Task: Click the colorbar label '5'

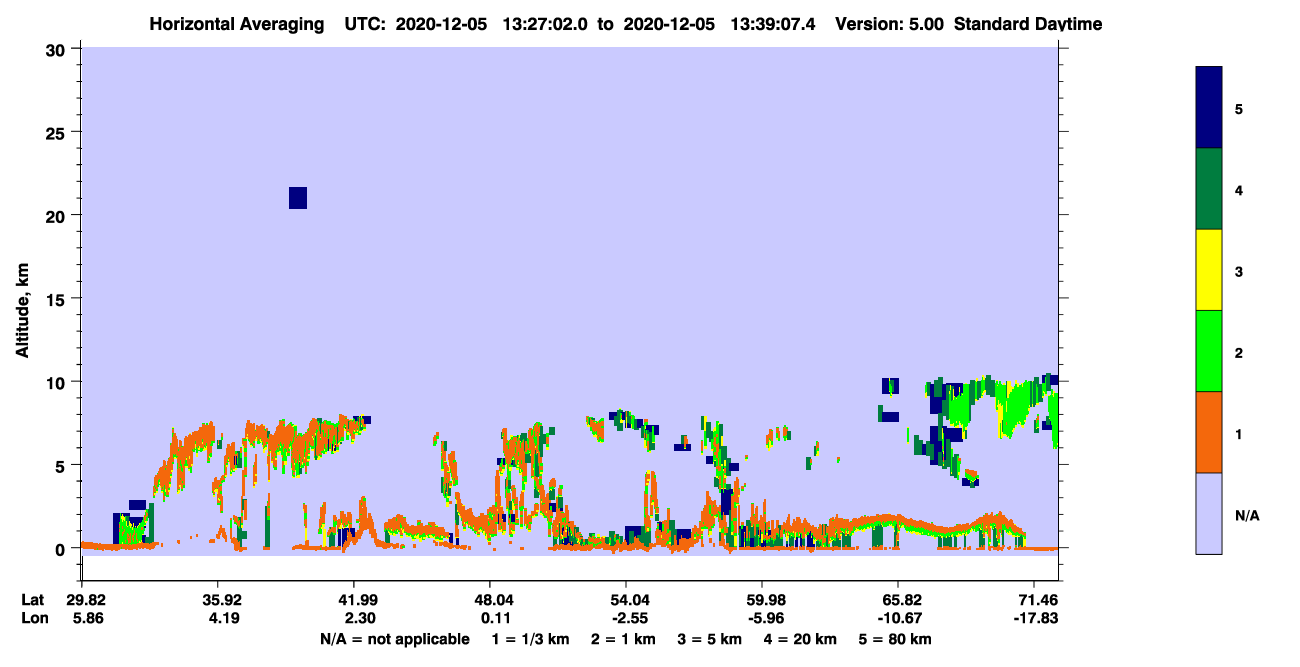Action: [1239, 109]
